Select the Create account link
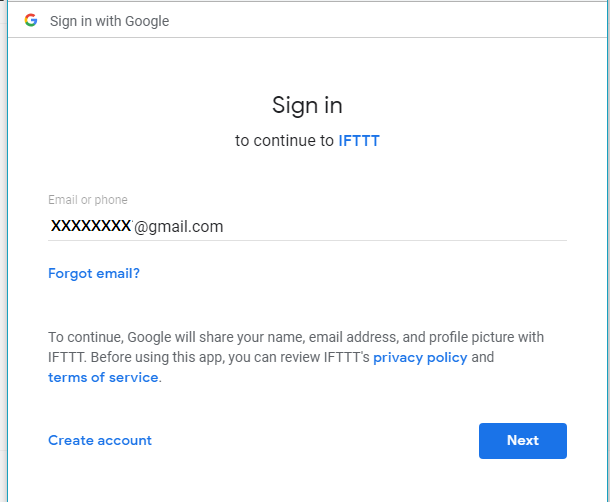Viewport: 610px width, 503px height. [x=100, y=440]
